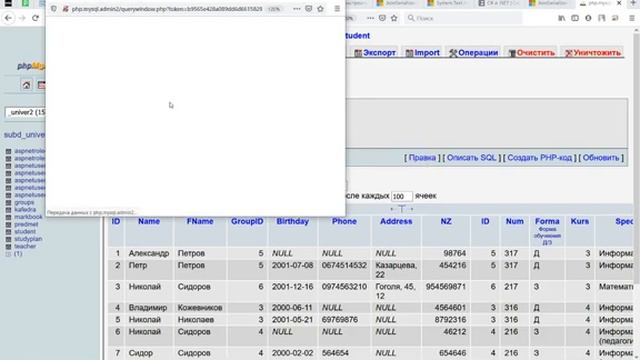Open popup window hamburger menu
Viewport: 640px width, 360px height.
[x=337, y=9]
